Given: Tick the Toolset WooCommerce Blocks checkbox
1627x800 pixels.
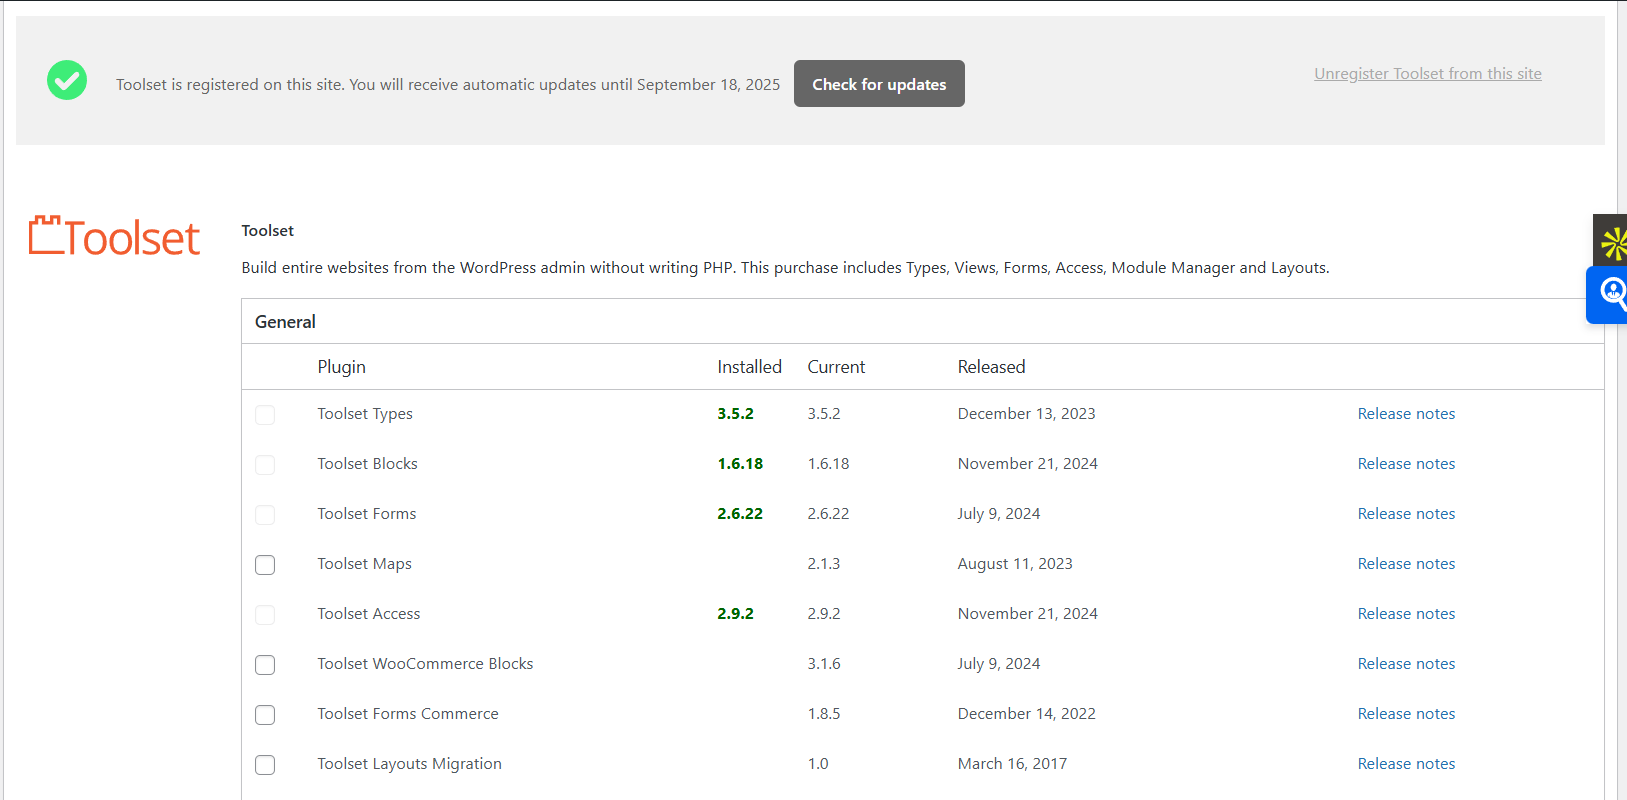Looking at the screenshot, I should [x=265, y=665].
